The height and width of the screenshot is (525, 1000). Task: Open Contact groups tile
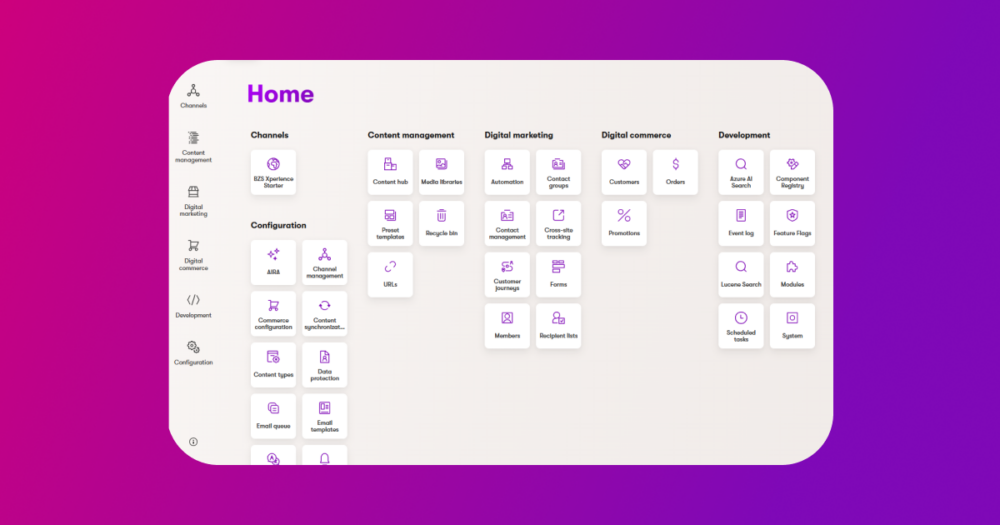click(558, 172)
